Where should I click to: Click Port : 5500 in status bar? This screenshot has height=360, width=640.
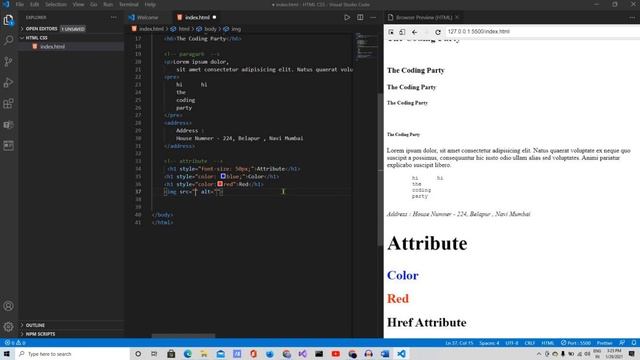tap(576, 343)
